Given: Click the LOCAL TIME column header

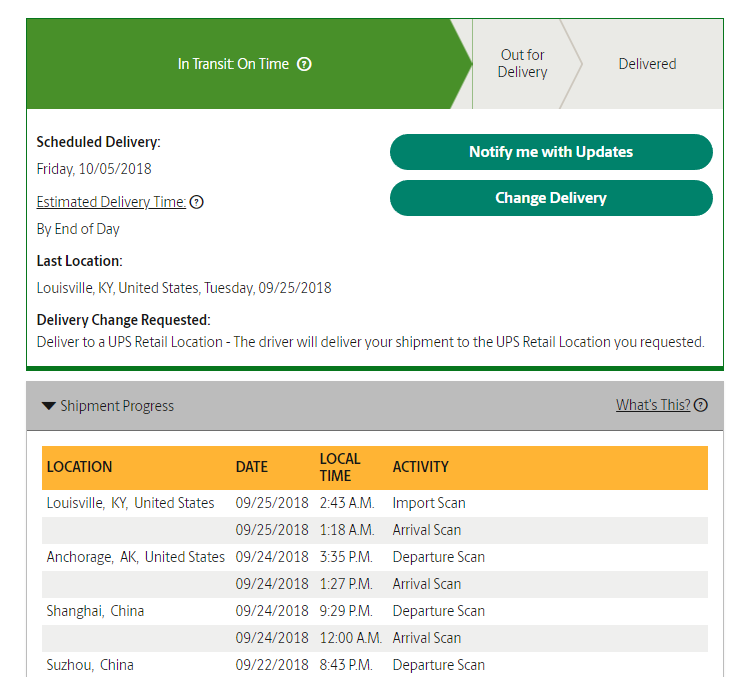Looking at the screenshot, I should pyautogui.click(x=340, y=467).
